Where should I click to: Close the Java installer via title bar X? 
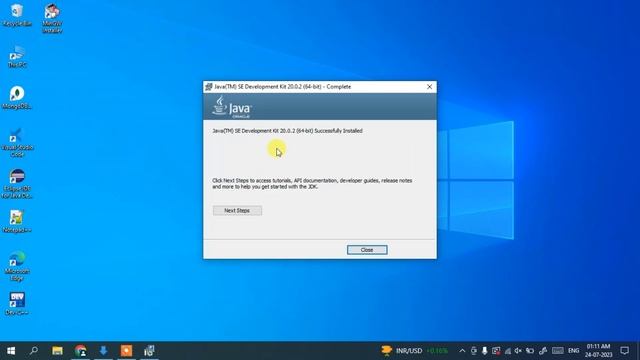pos(429,87)
